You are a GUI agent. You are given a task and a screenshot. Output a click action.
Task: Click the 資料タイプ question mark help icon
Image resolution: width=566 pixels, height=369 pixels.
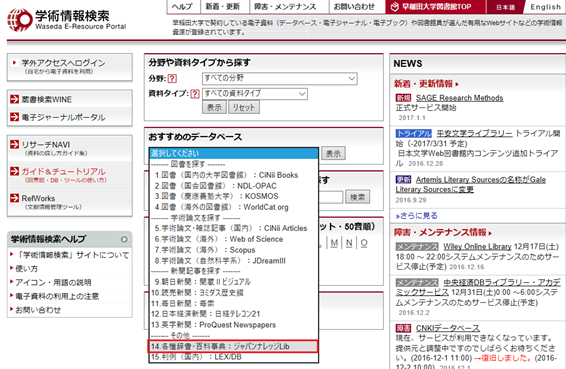tap(195, 94)
